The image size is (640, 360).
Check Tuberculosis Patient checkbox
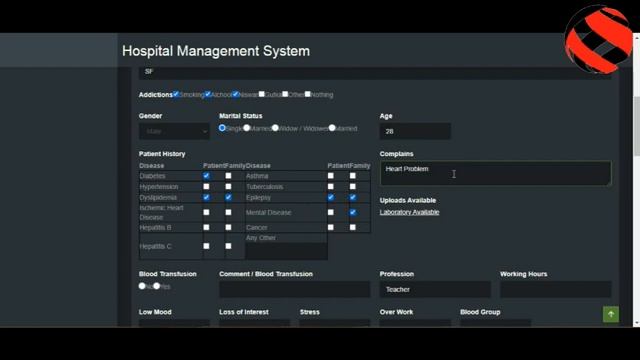click(x=331, y=187)
